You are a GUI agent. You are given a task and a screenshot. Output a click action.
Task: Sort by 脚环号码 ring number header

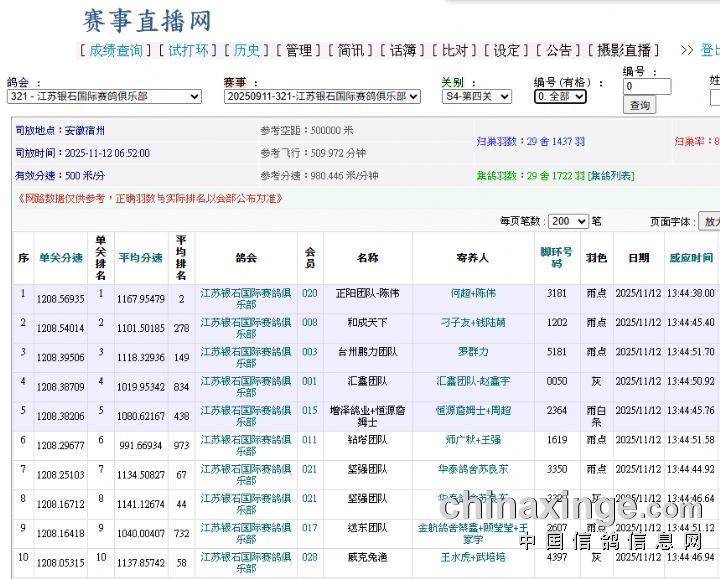[x=556, y=258]
